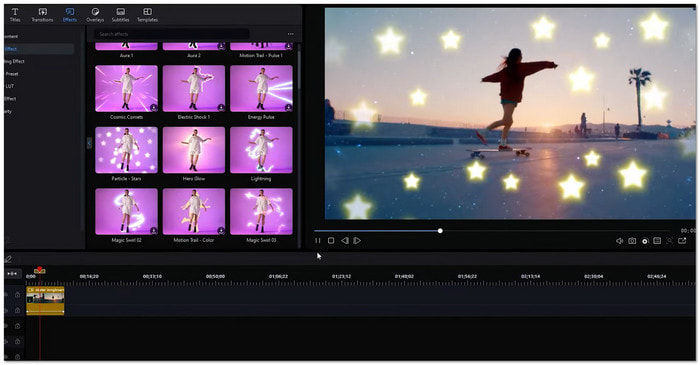Choose the Lightning effect thumbnail
Image resolution: width=700 pixels, height=365 pixels.
[261, 150]
